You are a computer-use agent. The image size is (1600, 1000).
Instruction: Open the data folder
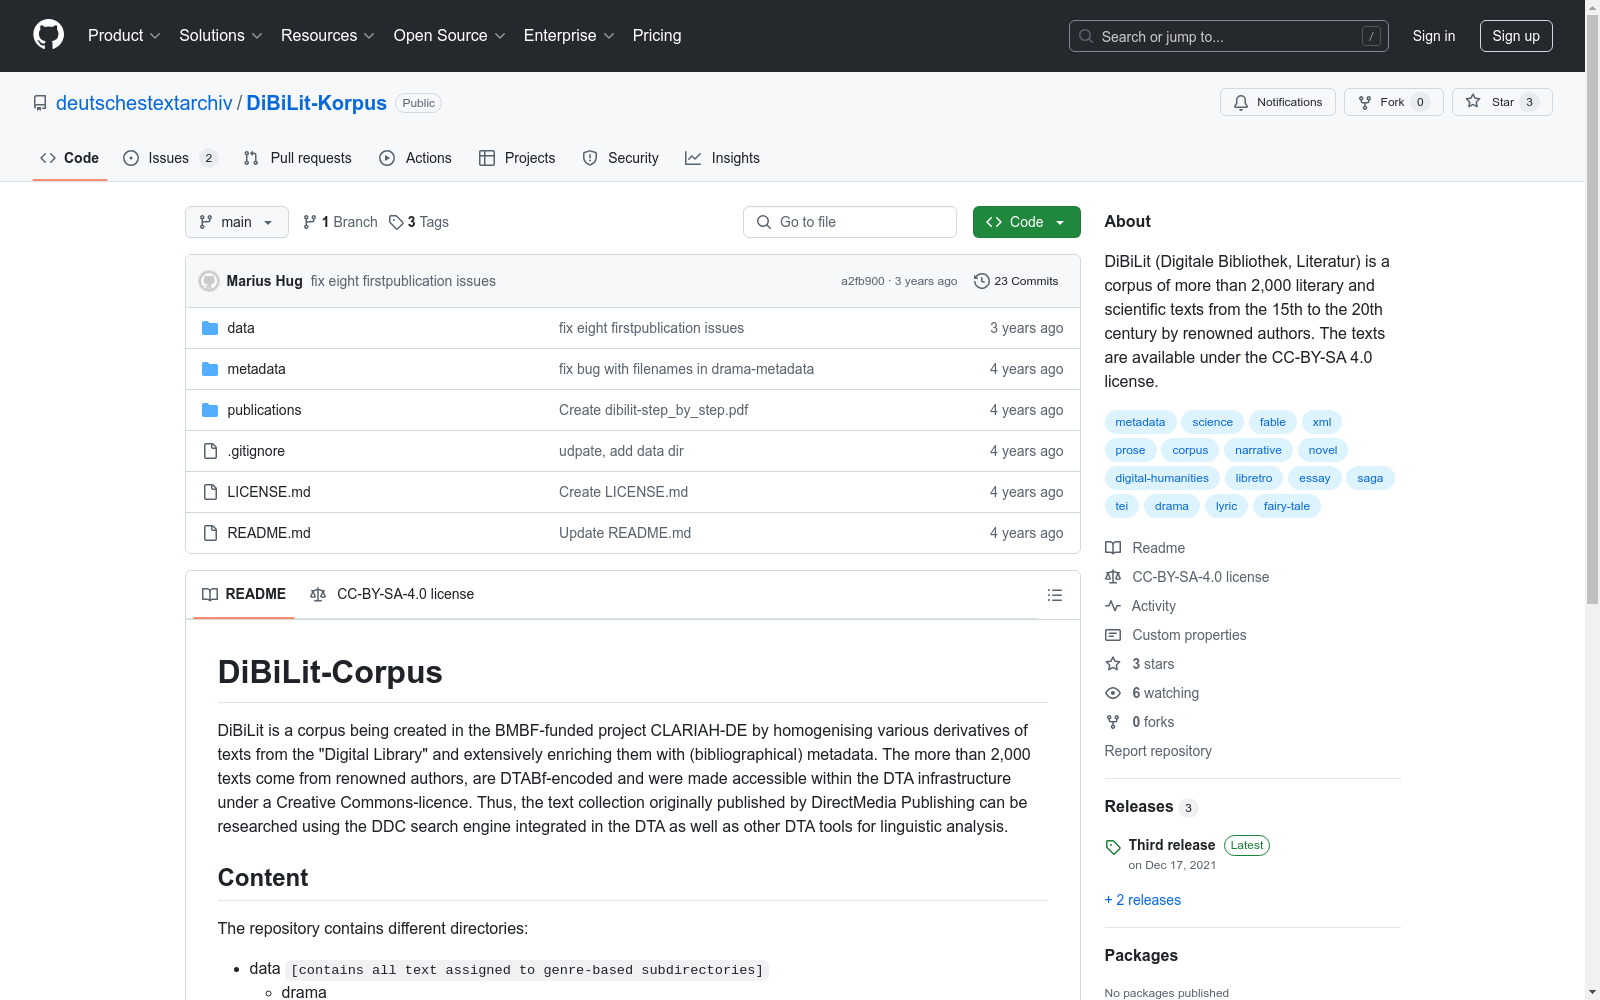pyautogui.click(x=240, y=328)
